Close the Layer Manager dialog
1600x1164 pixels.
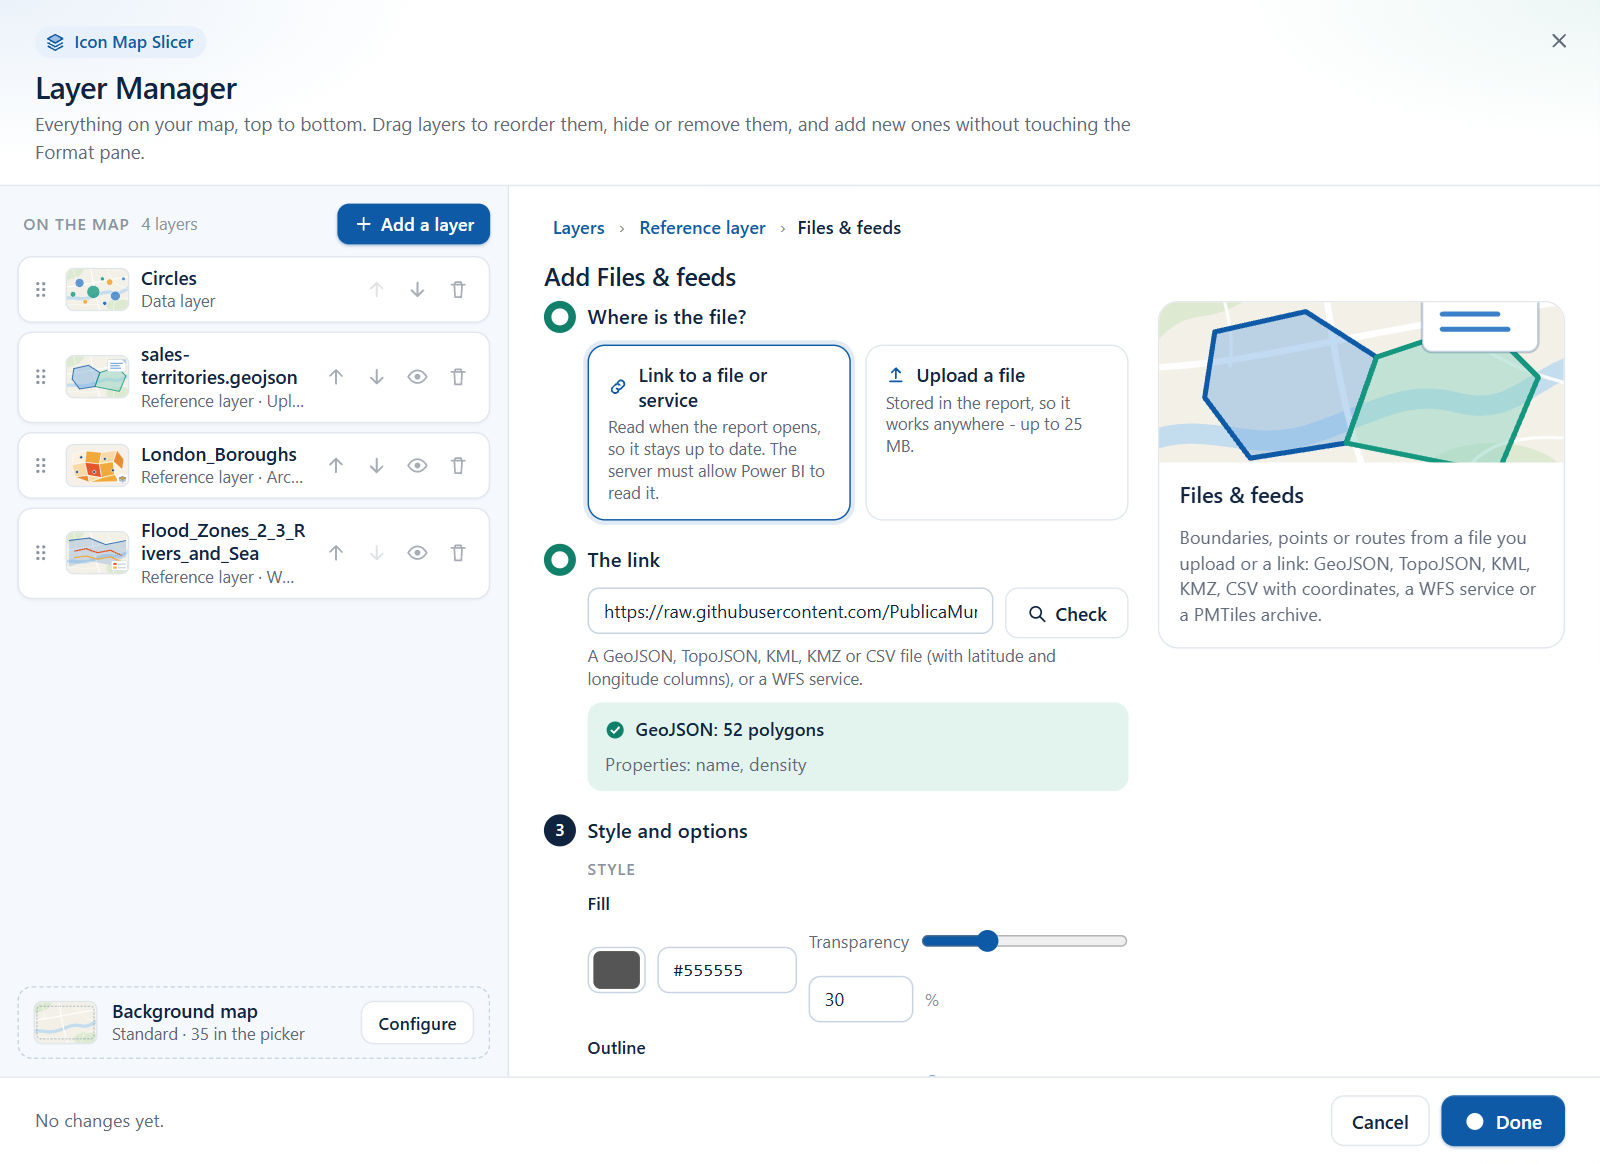pos(1559,41)
